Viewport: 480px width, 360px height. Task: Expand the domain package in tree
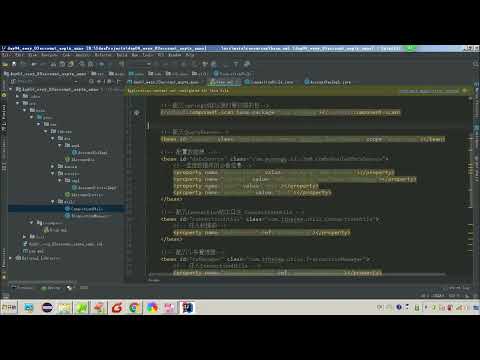[x=53, y=166]
